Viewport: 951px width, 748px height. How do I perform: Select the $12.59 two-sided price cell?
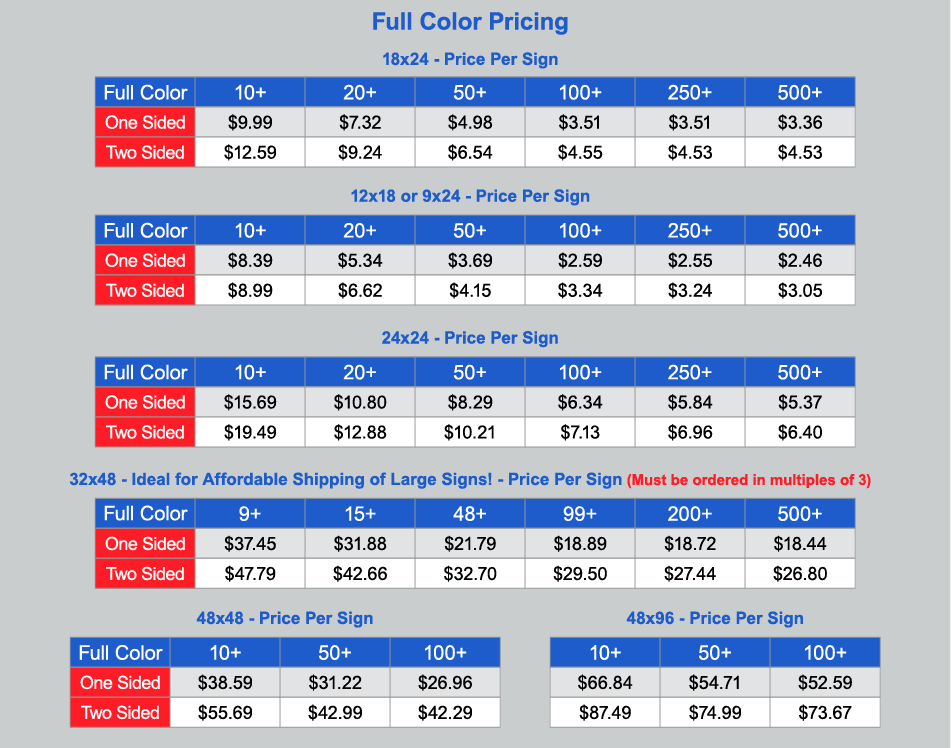click(250, 152)
